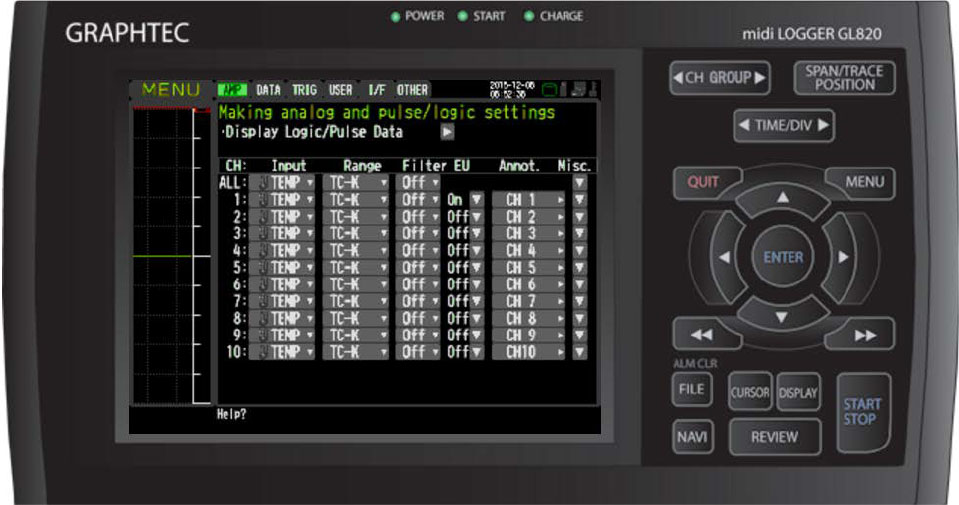The height and width of the screenshot is (505, 959).
Task: Open channel 8 Misc. arrow
Action: click(579, 319)
